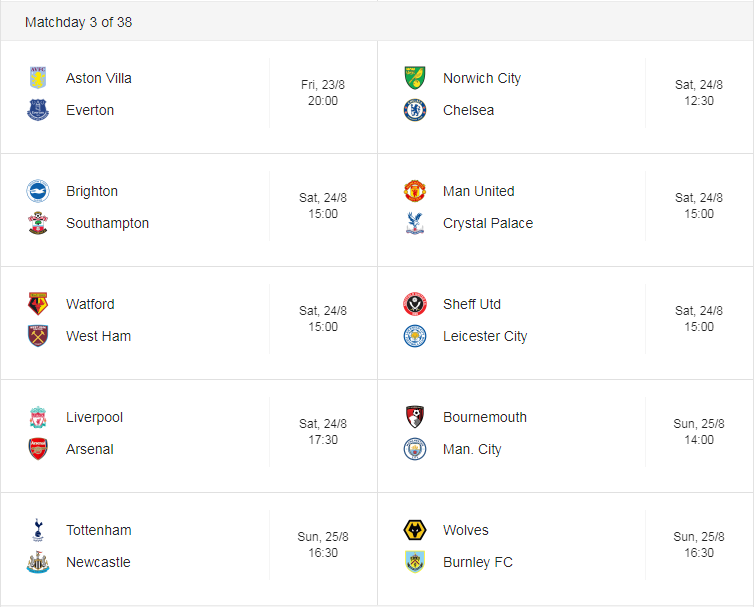Click the Chelsea club badge
The width and height of the screenshot is (754, 607).
[x=415, y=110]
